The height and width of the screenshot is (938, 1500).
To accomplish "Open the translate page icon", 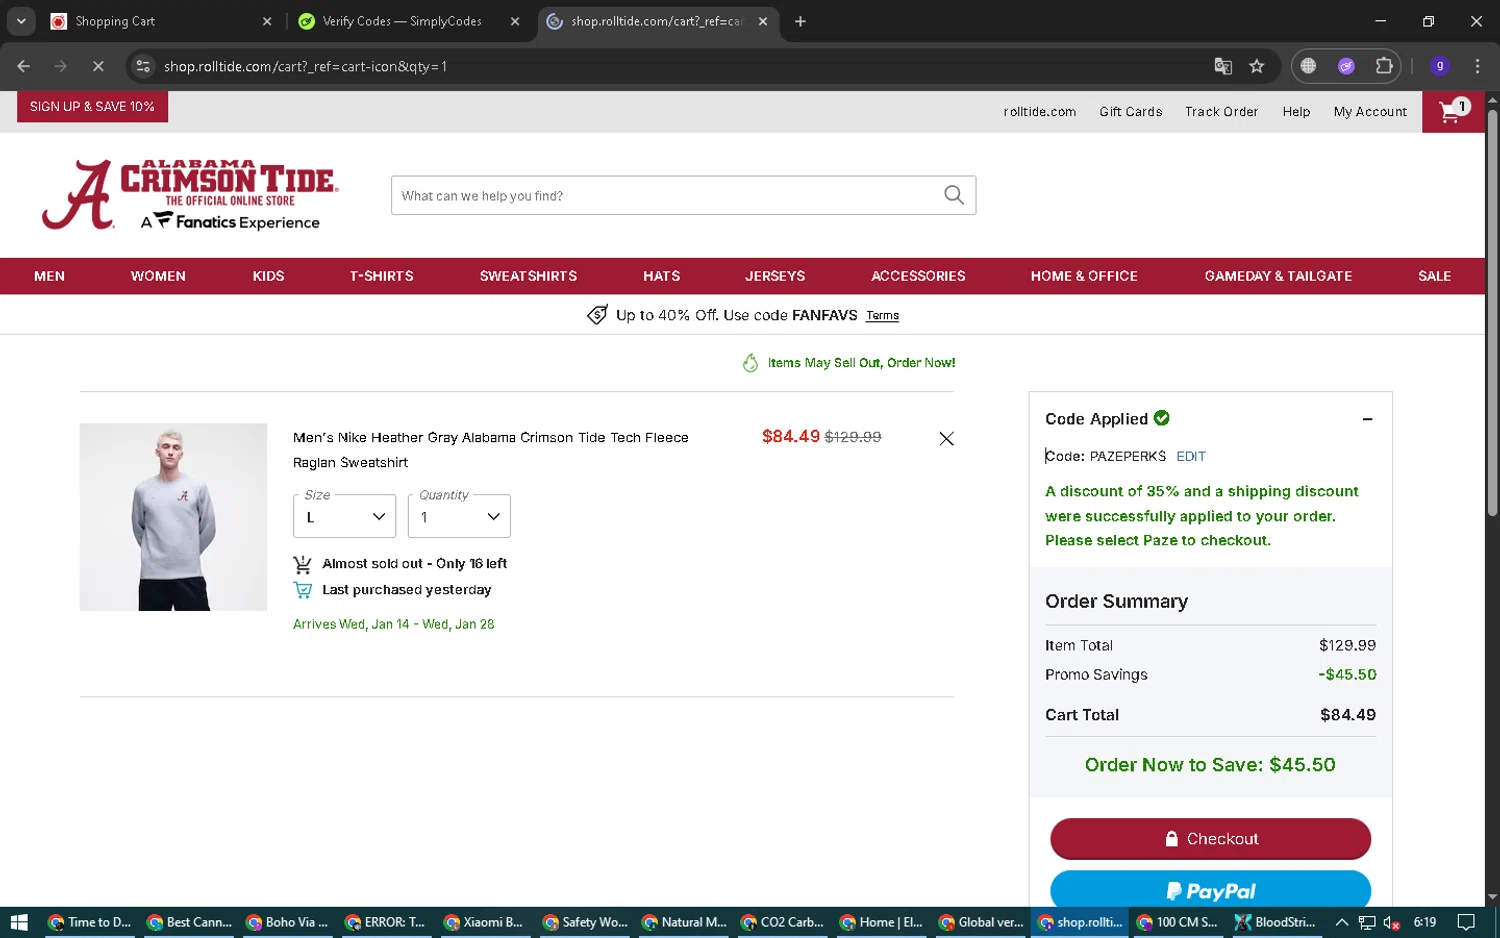I will point(1223,66).
